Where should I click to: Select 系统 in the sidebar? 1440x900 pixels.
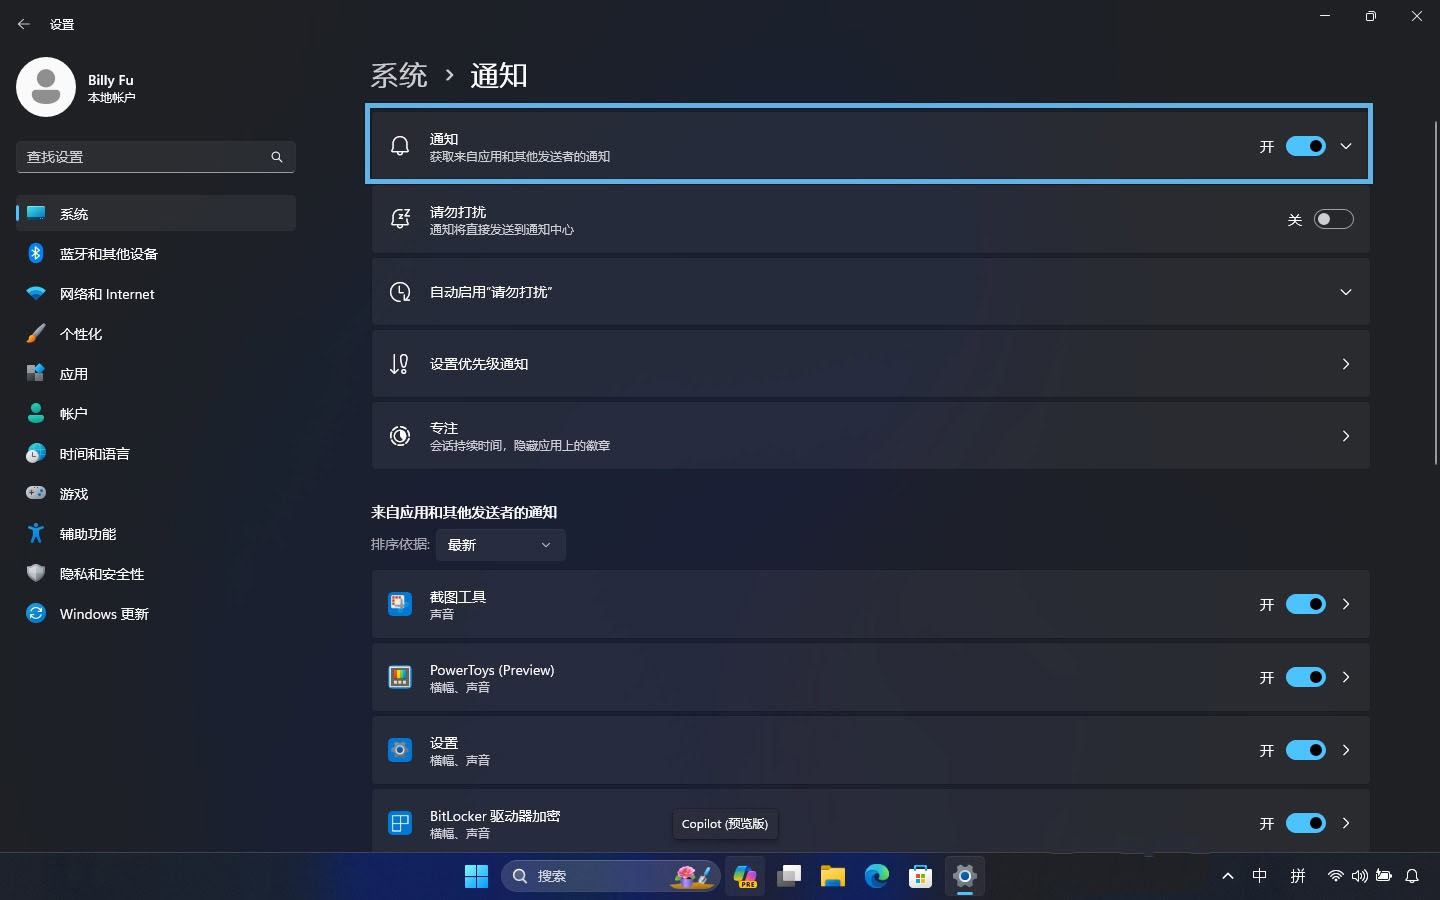point(156,214)
